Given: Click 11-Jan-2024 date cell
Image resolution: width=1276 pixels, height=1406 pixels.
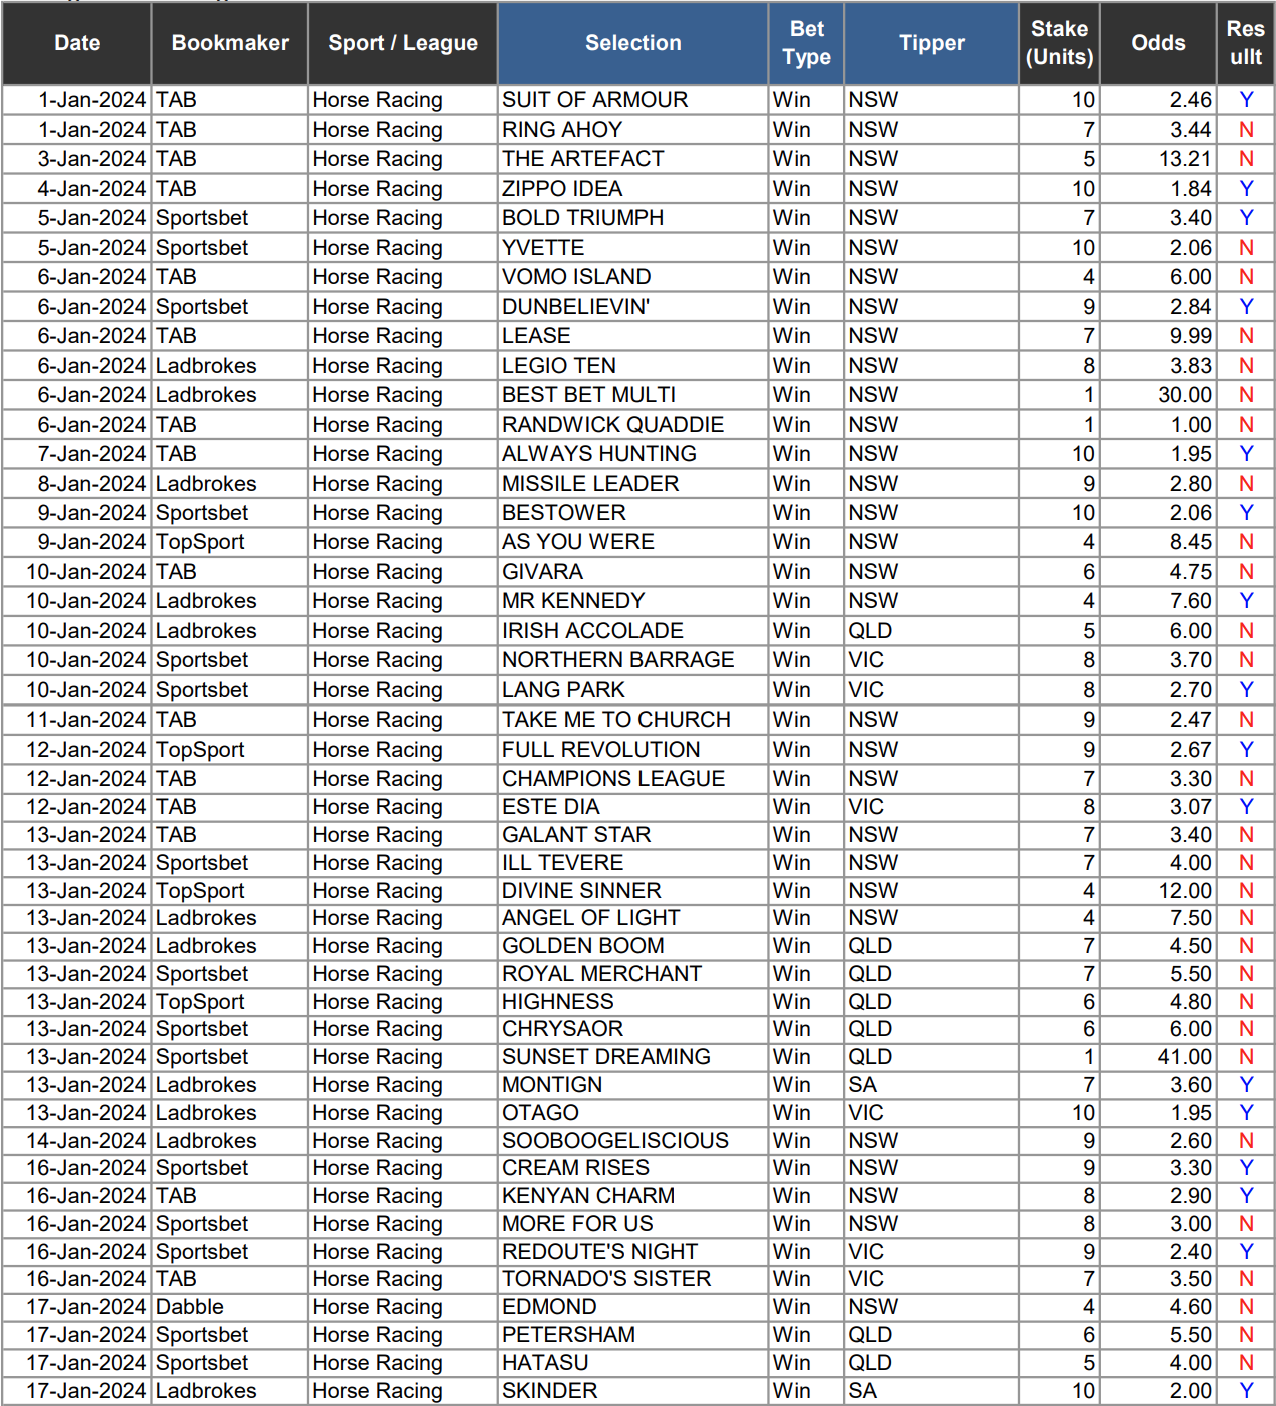Looking at the screenshot, I should (77, 720).
